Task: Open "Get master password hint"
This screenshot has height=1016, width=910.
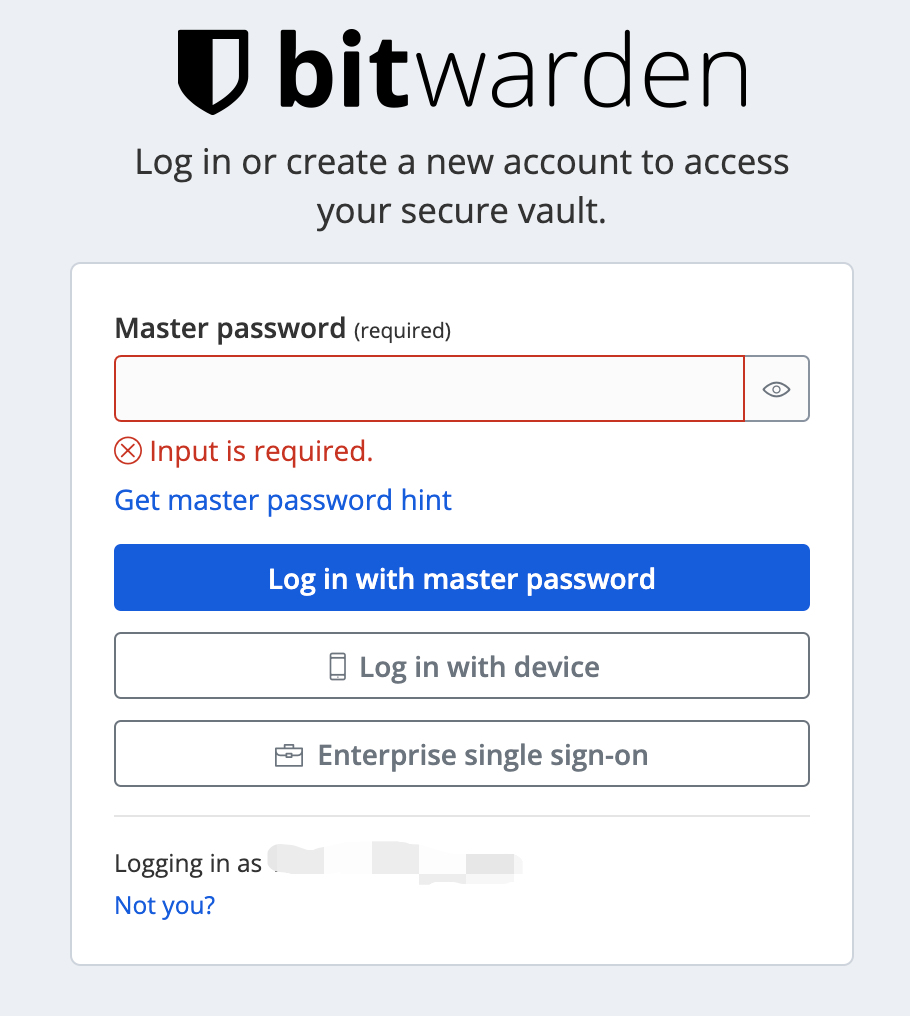Action: click(x=283, y=500)
